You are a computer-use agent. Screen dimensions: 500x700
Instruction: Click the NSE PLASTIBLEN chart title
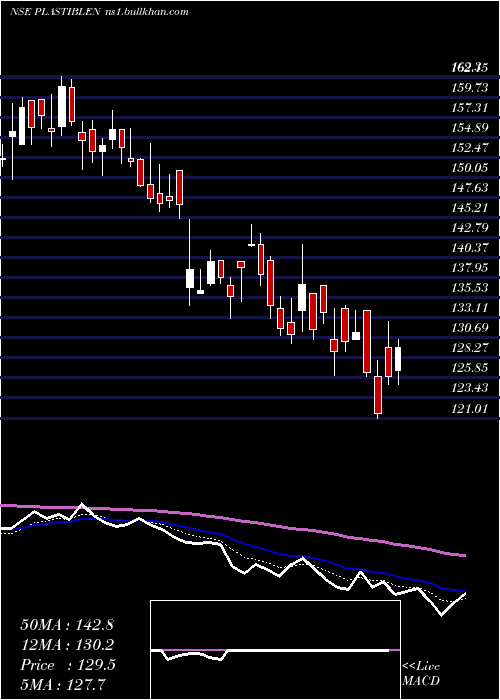(x=54, y=12)
